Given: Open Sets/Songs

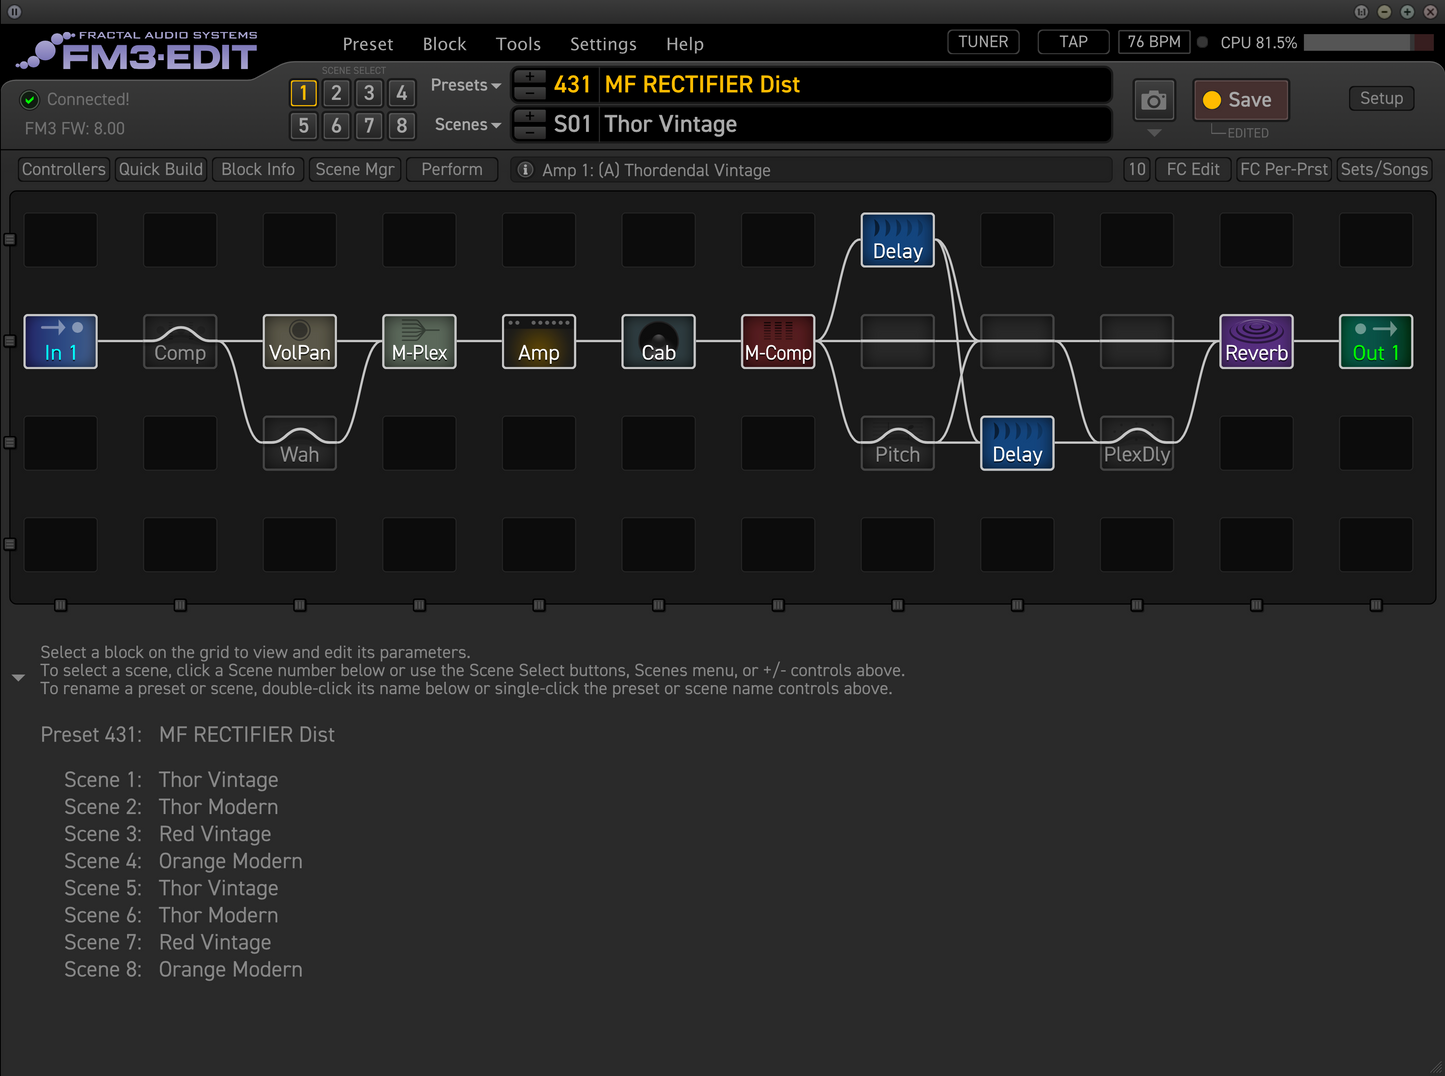Looking at the screenshot, I should (1385, 170).
